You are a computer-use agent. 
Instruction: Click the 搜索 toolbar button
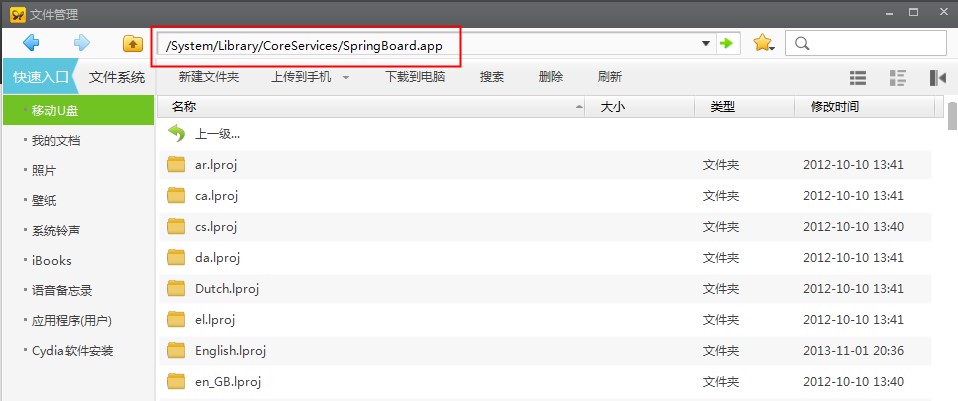(x=492, y=77)
